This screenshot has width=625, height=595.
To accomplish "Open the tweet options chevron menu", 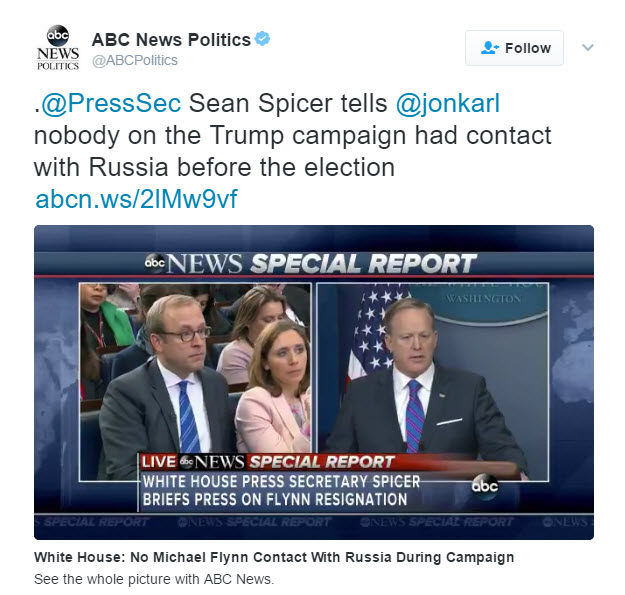I will pyautogui.click(x=588, y=47).
